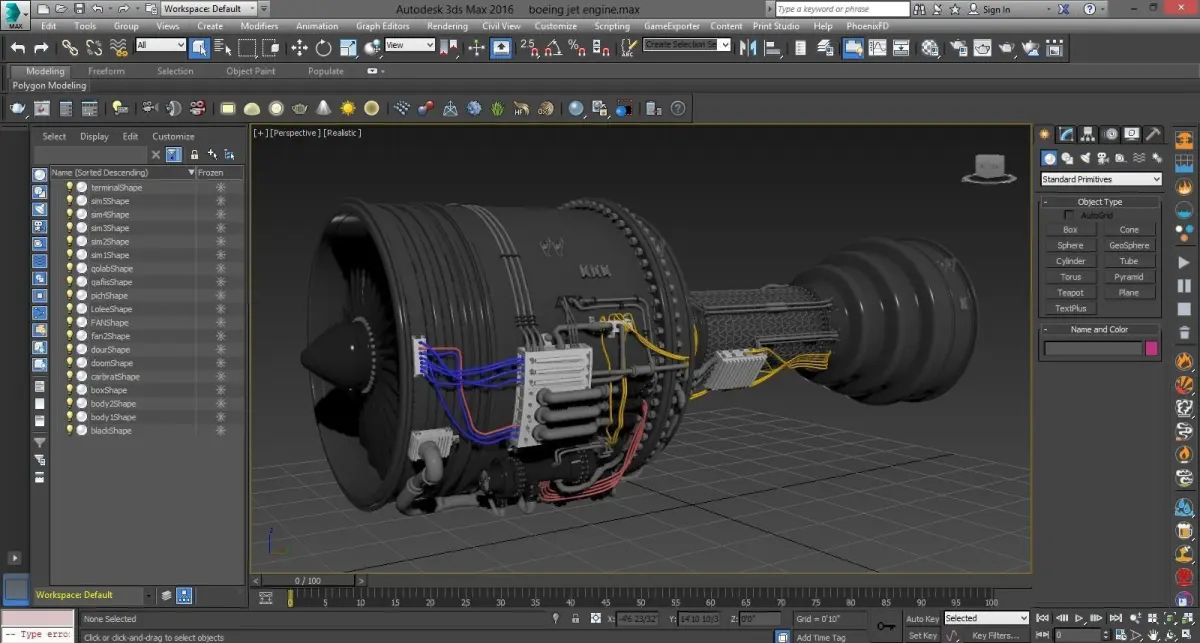Toggle light bulb visibility for terminalShape
The image size is (1200, 643).
[x=70, y=188]
